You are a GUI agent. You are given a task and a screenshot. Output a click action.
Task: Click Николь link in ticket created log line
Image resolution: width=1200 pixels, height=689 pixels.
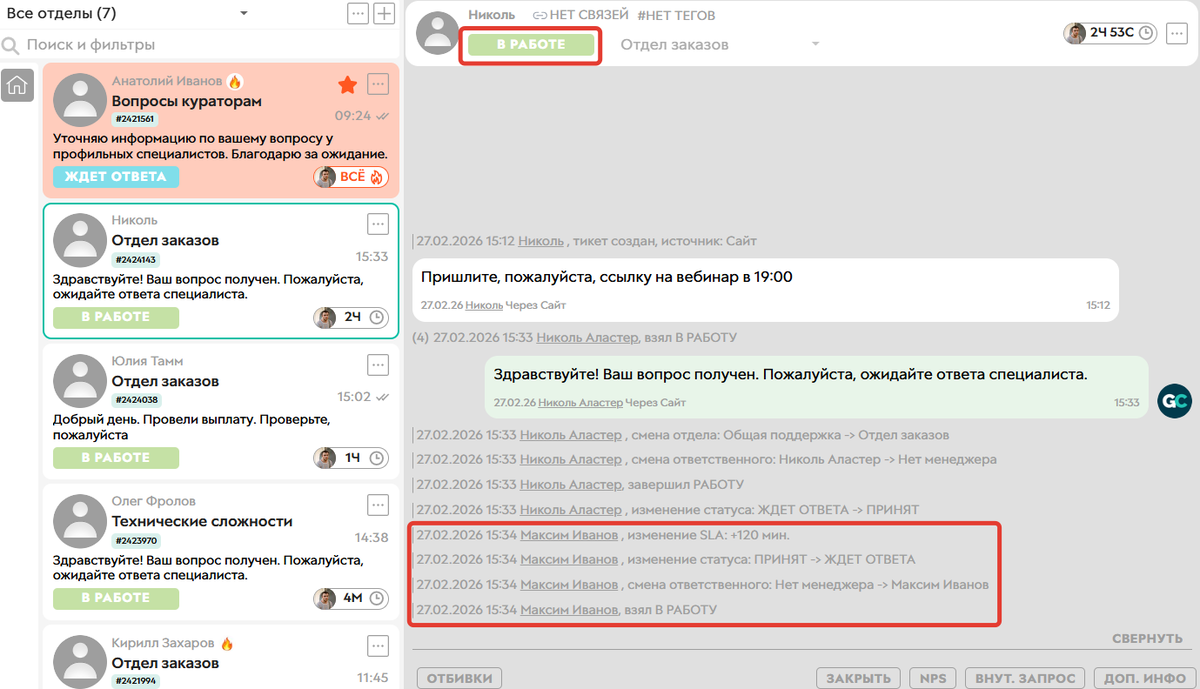point(541,241)
